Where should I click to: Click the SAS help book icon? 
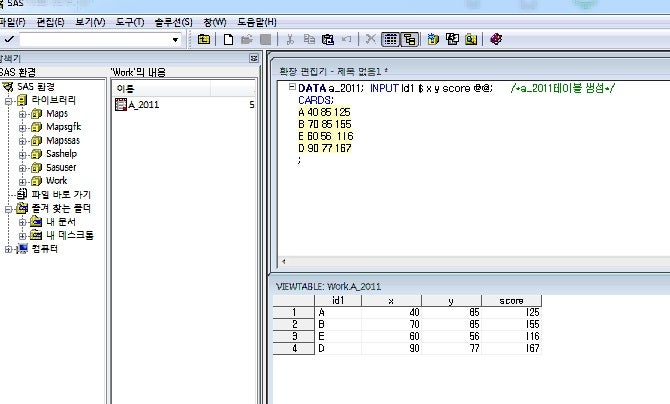pos(495,39)
